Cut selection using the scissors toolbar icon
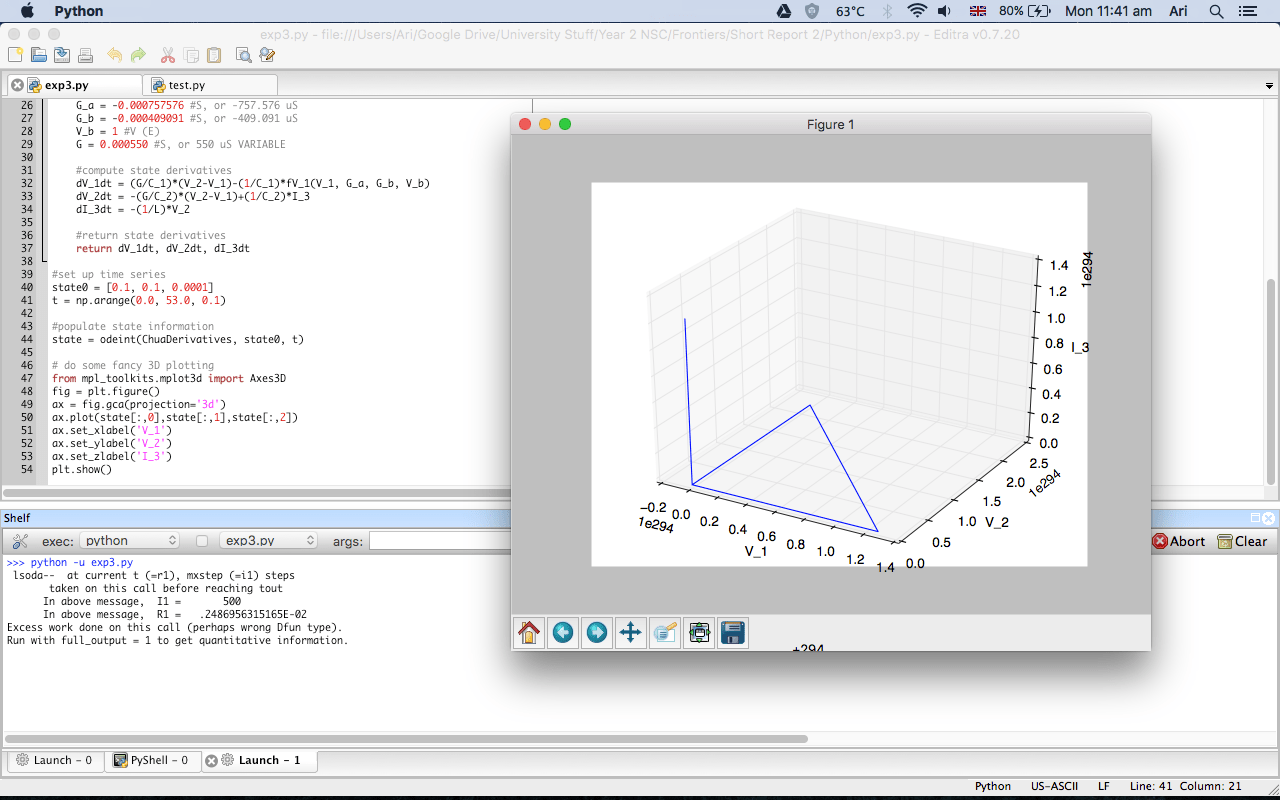The height and width of the screenshot is (800, 1280). coord(169,55)
